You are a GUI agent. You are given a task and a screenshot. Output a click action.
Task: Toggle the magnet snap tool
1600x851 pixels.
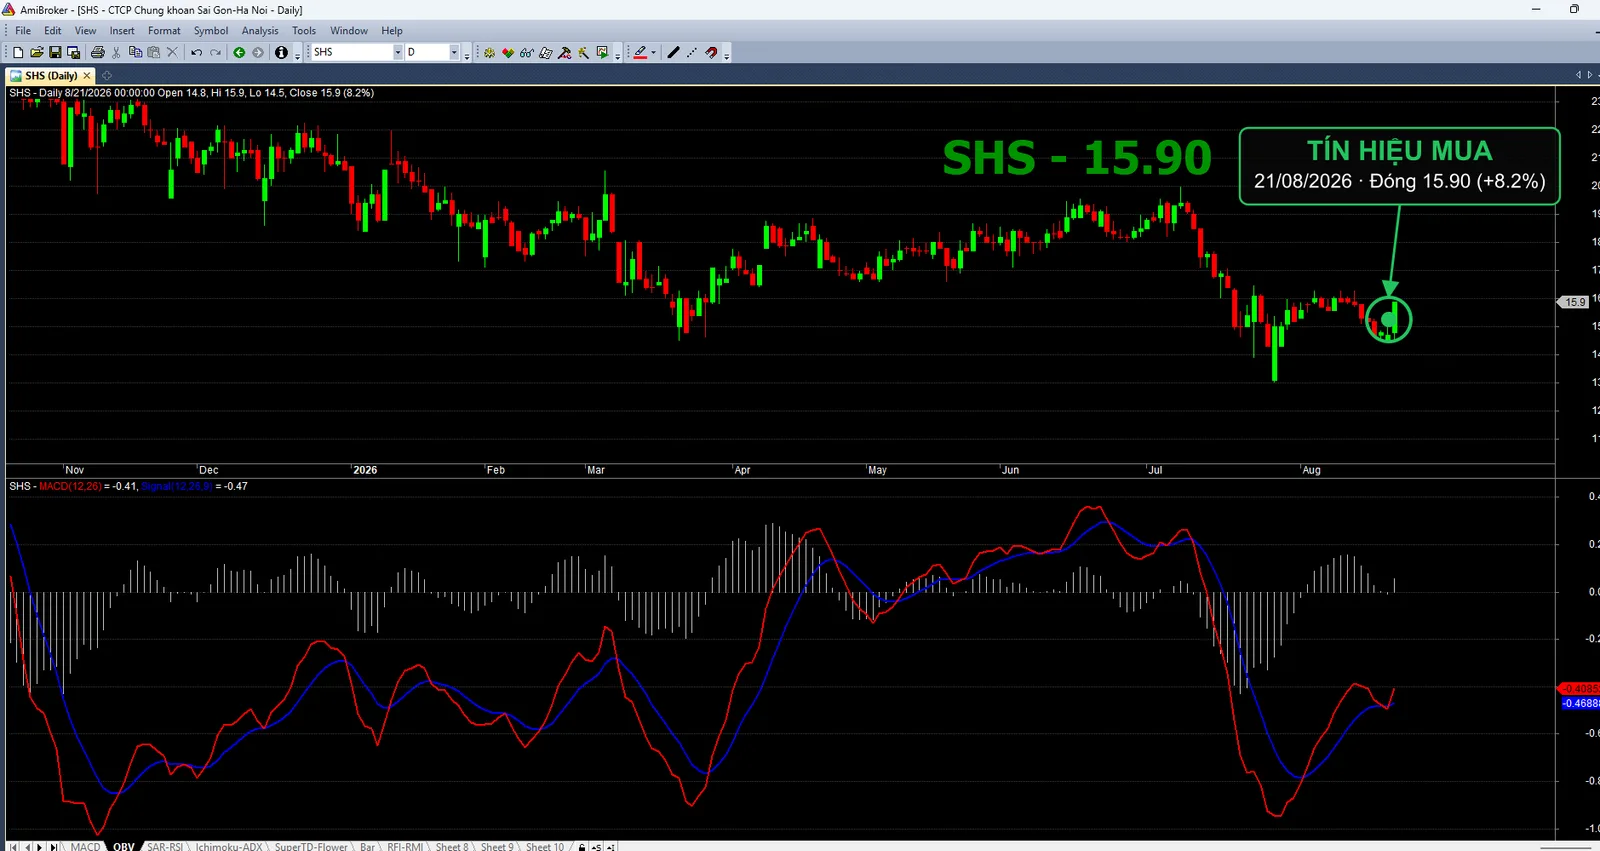coord(711,52)
